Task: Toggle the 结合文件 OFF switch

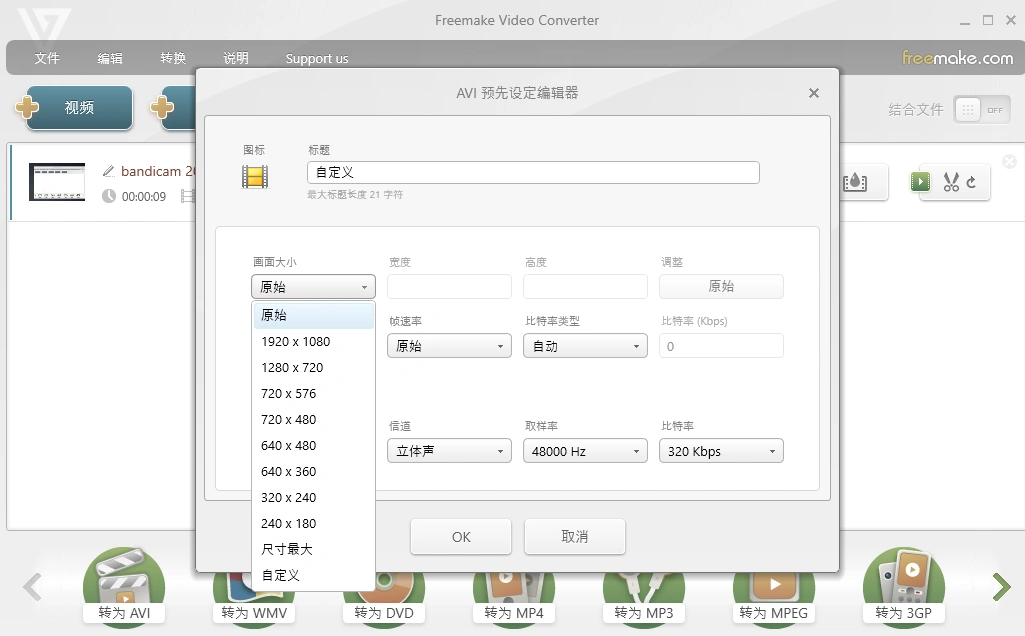Action: [981, 110]
